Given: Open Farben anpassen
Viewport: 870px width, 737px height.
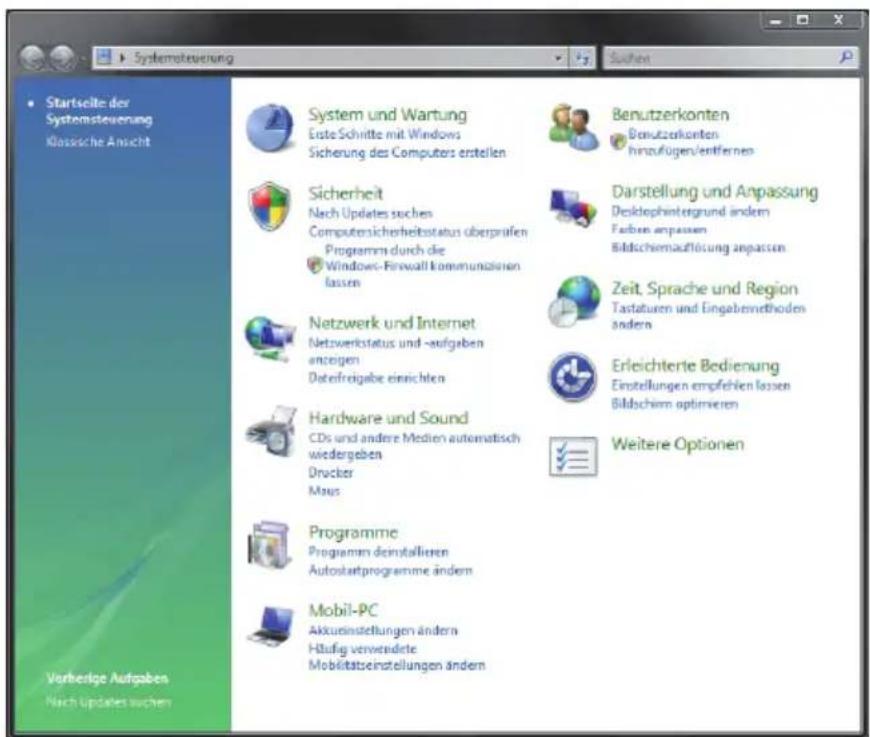Looking at the screenshot, I should (x=659, y=229).
